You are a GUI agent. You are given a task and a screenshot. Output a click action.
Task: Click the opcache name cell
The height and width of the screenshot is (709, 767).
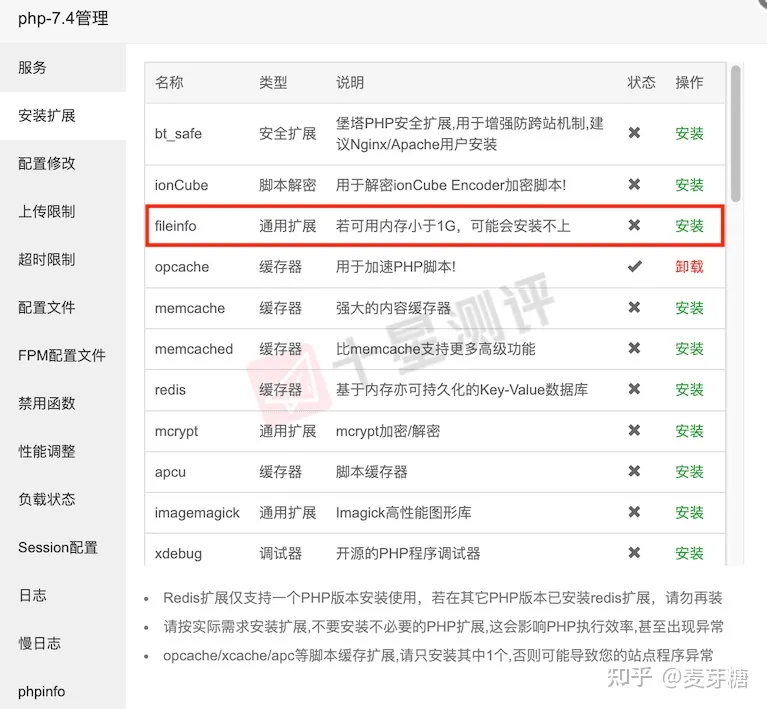pyautogui.click(x=182, y=267)
